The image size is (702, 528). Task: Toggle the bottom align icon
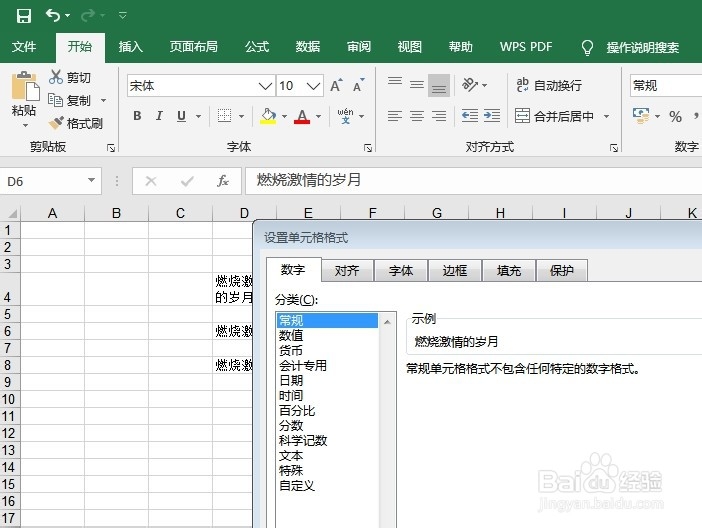[439, 85]
